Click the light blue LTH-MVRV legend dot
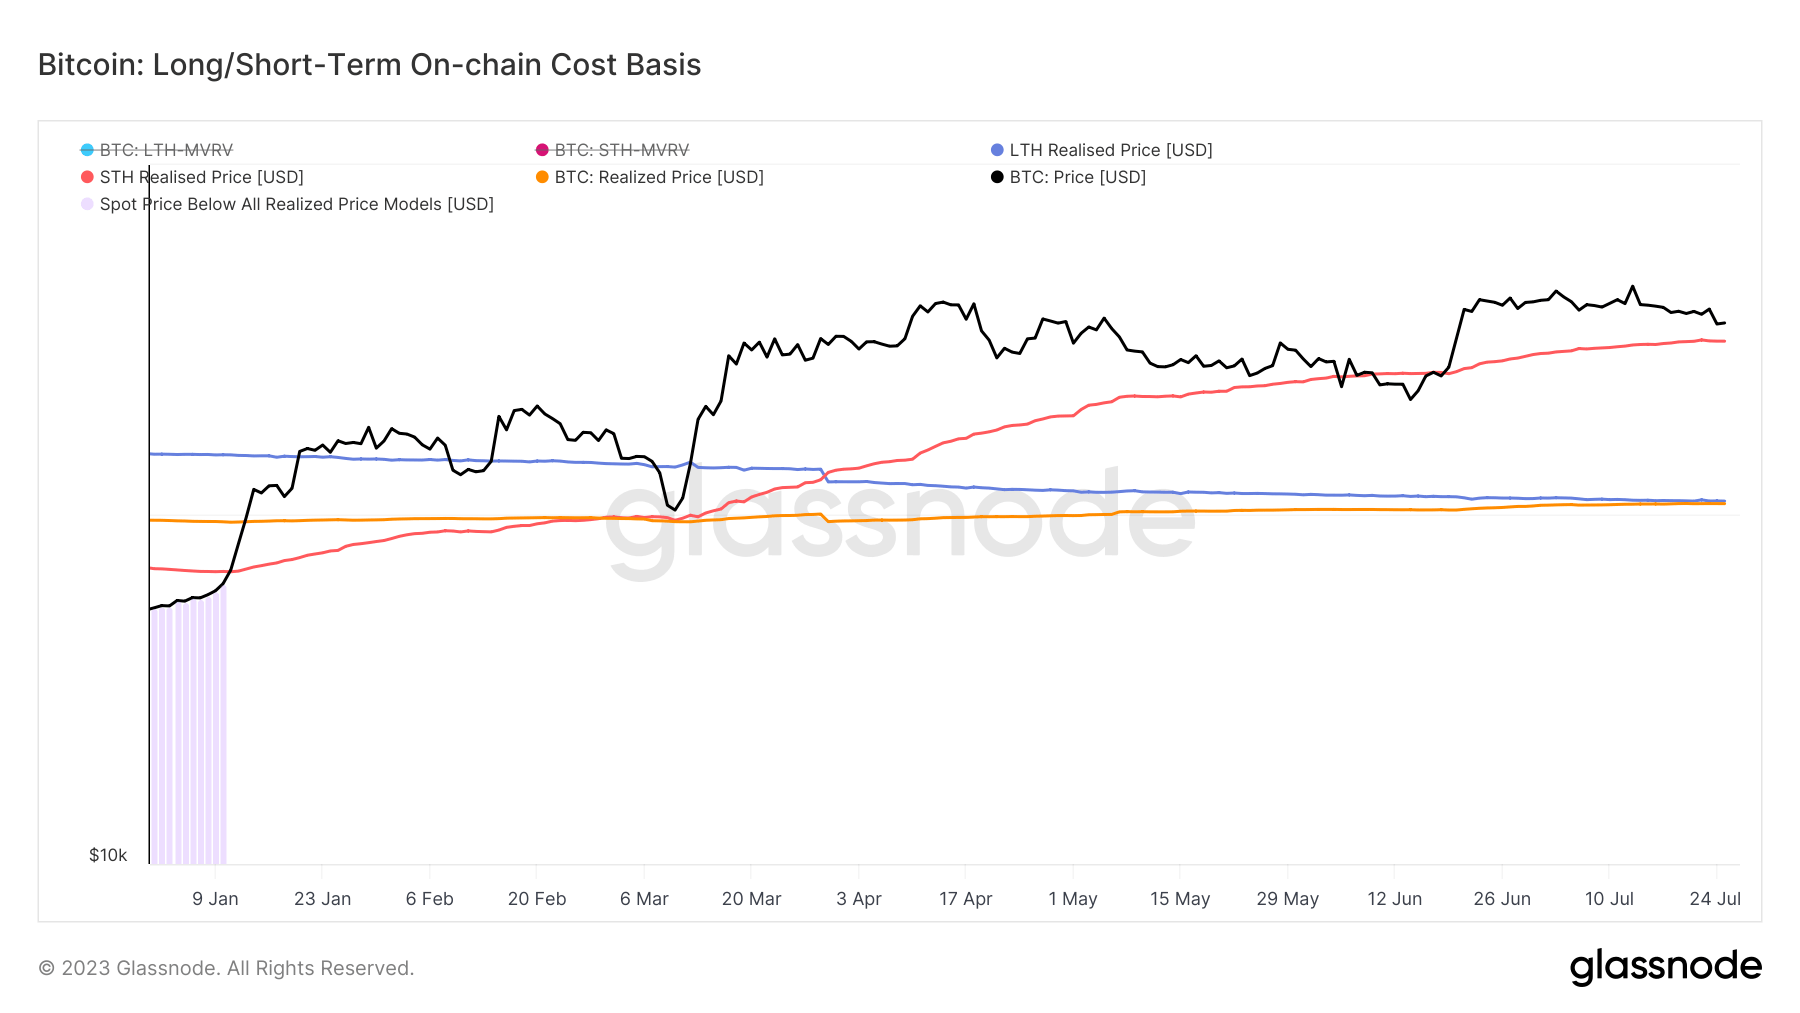 point(88,150)
